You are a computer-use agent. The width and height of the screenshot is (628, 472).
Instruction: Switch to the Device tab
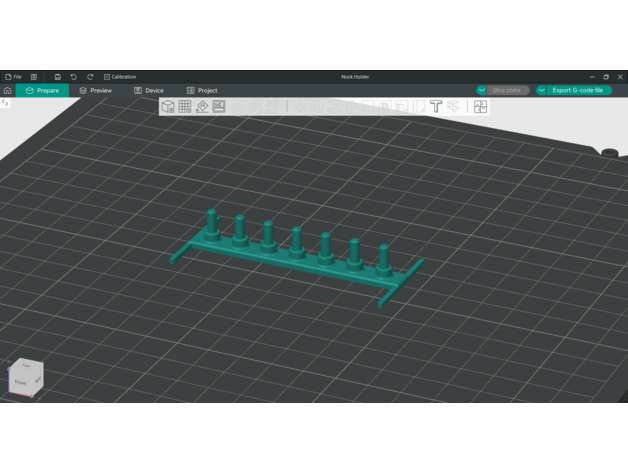click(149, 91)
